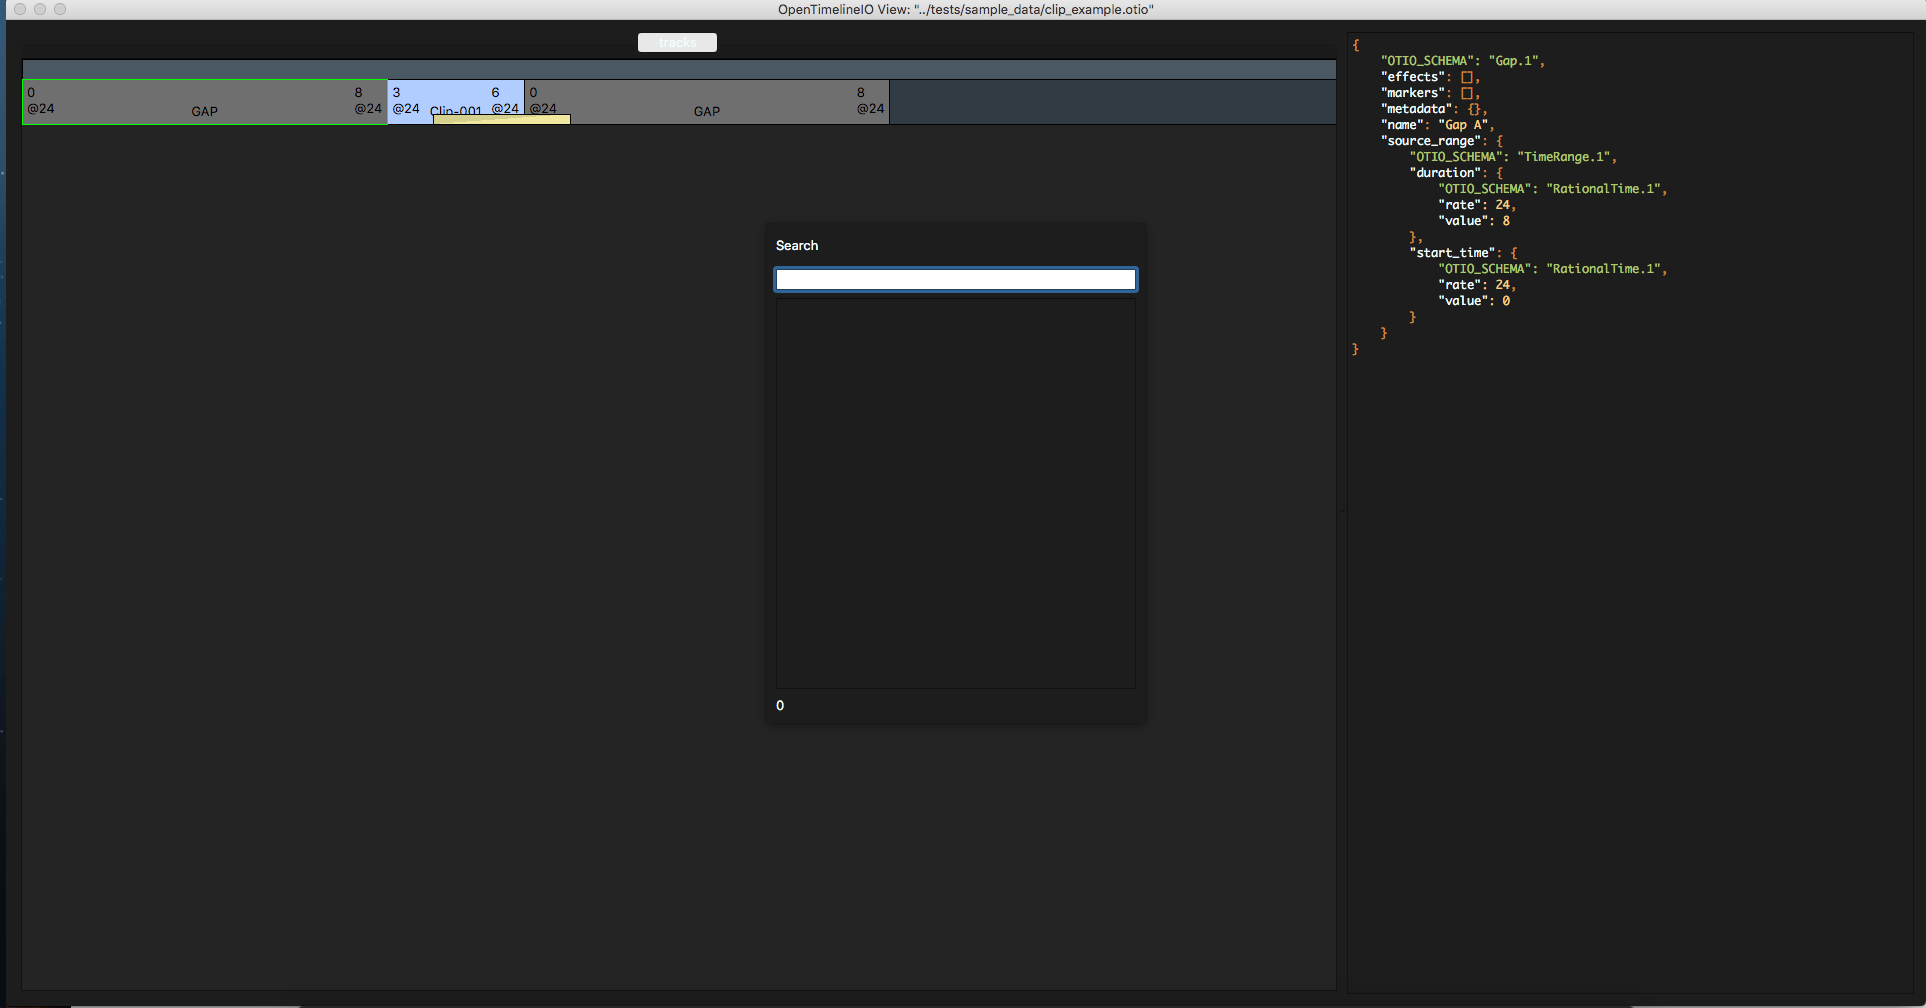Screen dimensions: 1926x1008
Task: Click the green zoom button in the title bar
Action: click(x=61, y=9)
